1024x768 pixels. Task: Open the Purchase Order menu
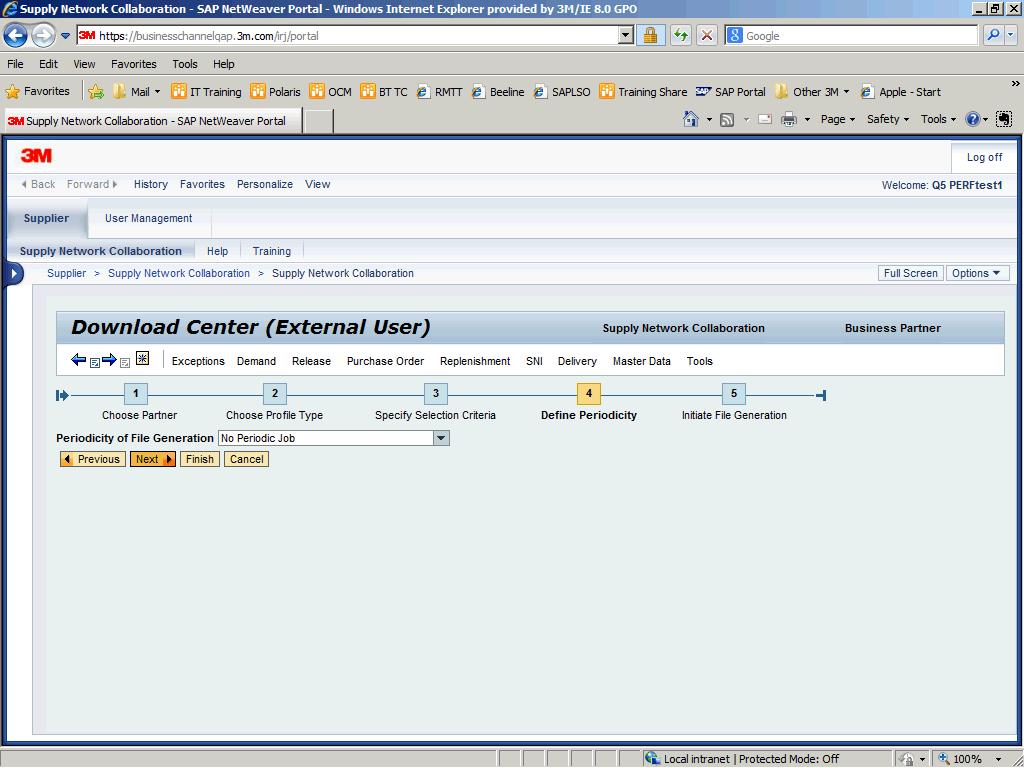(x=385, y=361)
